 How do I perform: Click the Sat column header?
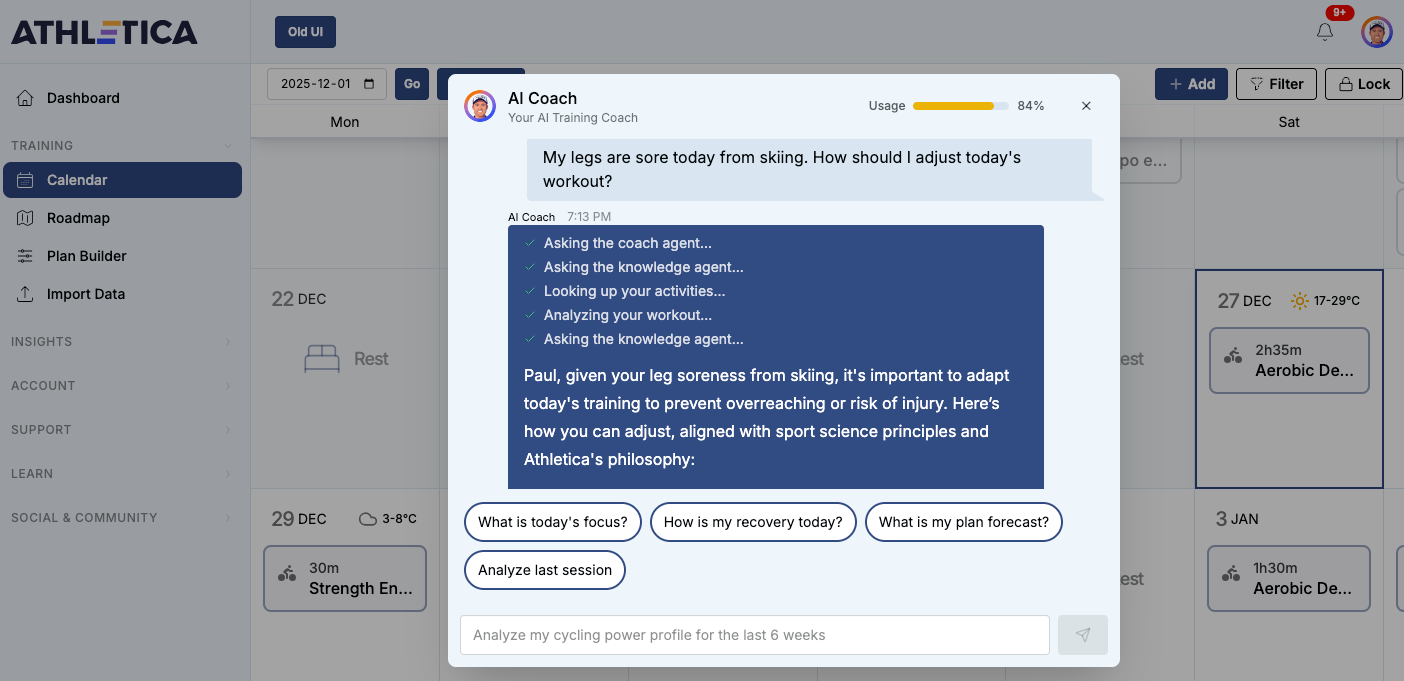[1289, 122]
